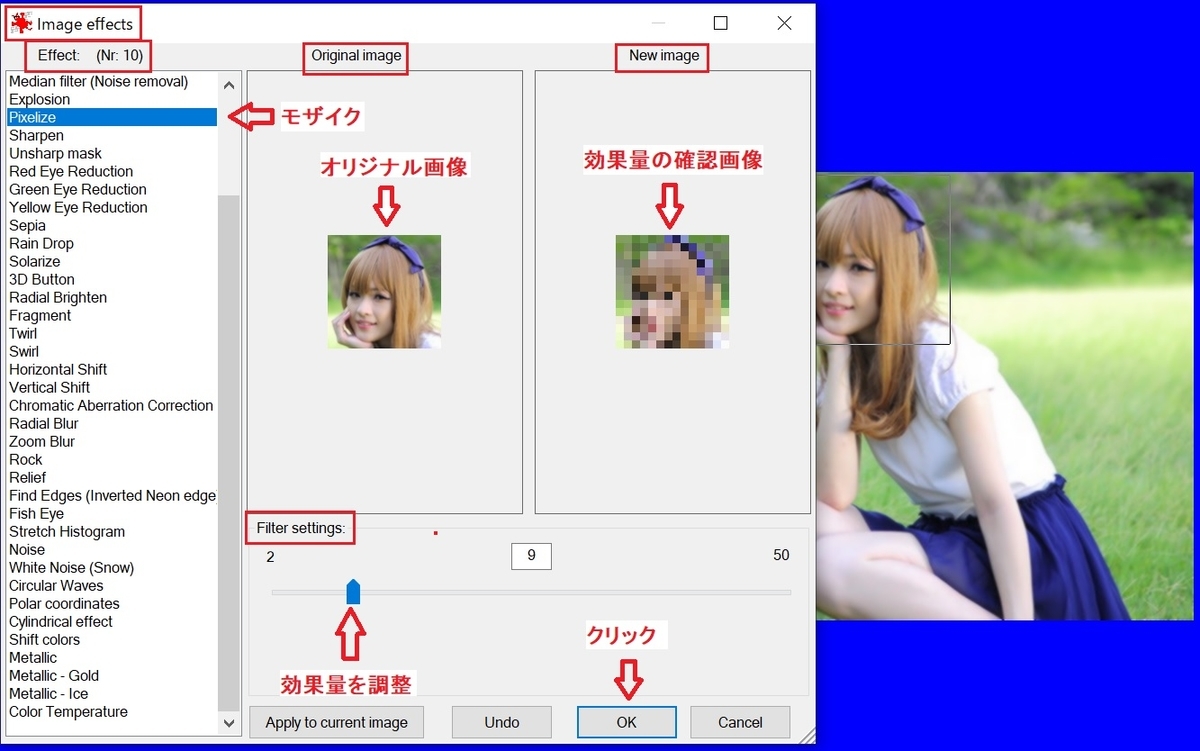Adjust the Filter settings strength slider
Image resolution: width=1200 pixels, height=751 pixels.
click(x=353, y=591)
